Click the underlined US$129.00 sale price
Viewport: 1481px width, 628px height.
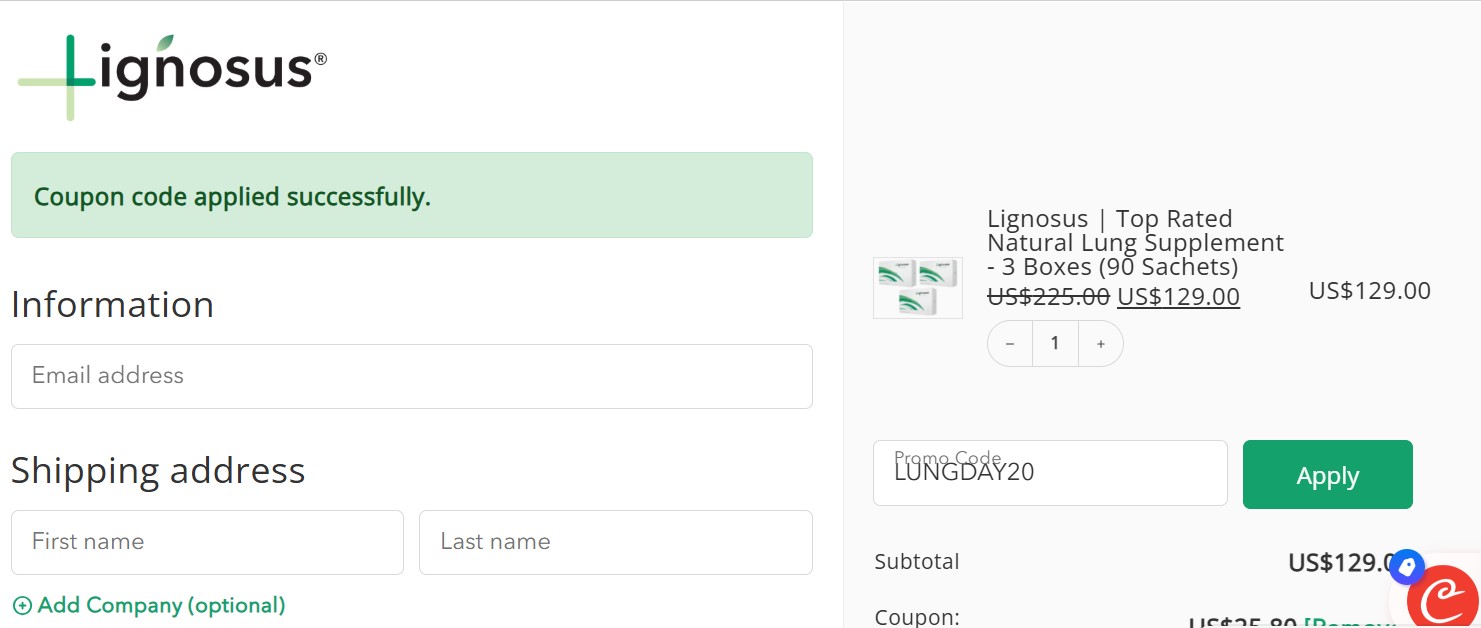[1178, 296]
